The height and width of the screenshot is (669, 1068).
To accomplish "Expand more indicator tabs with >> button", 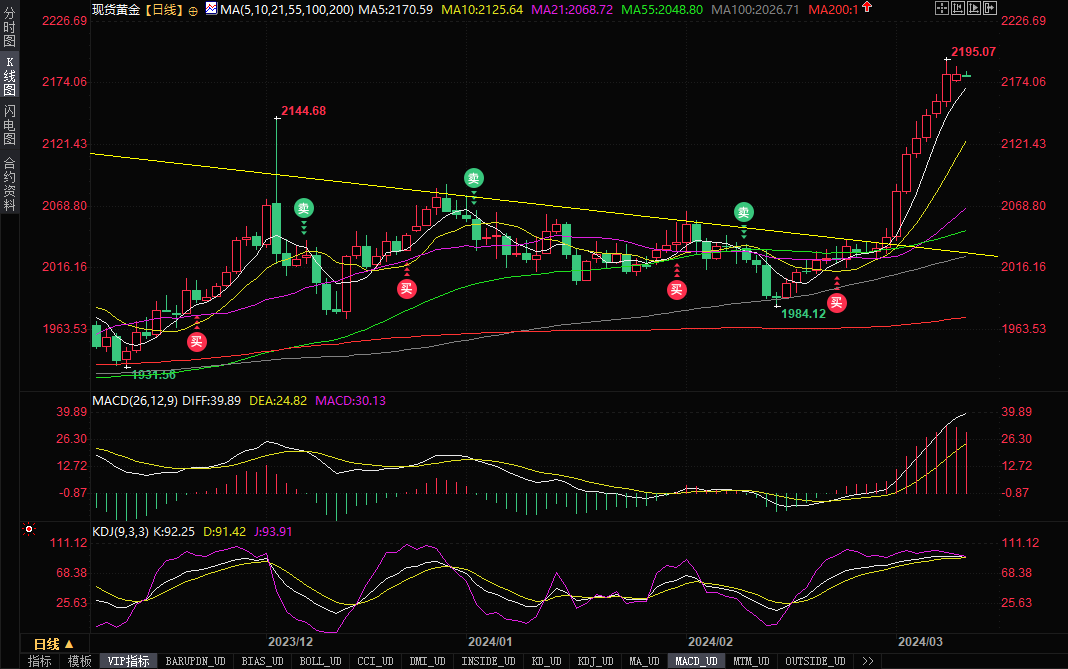I will [866, 661].
